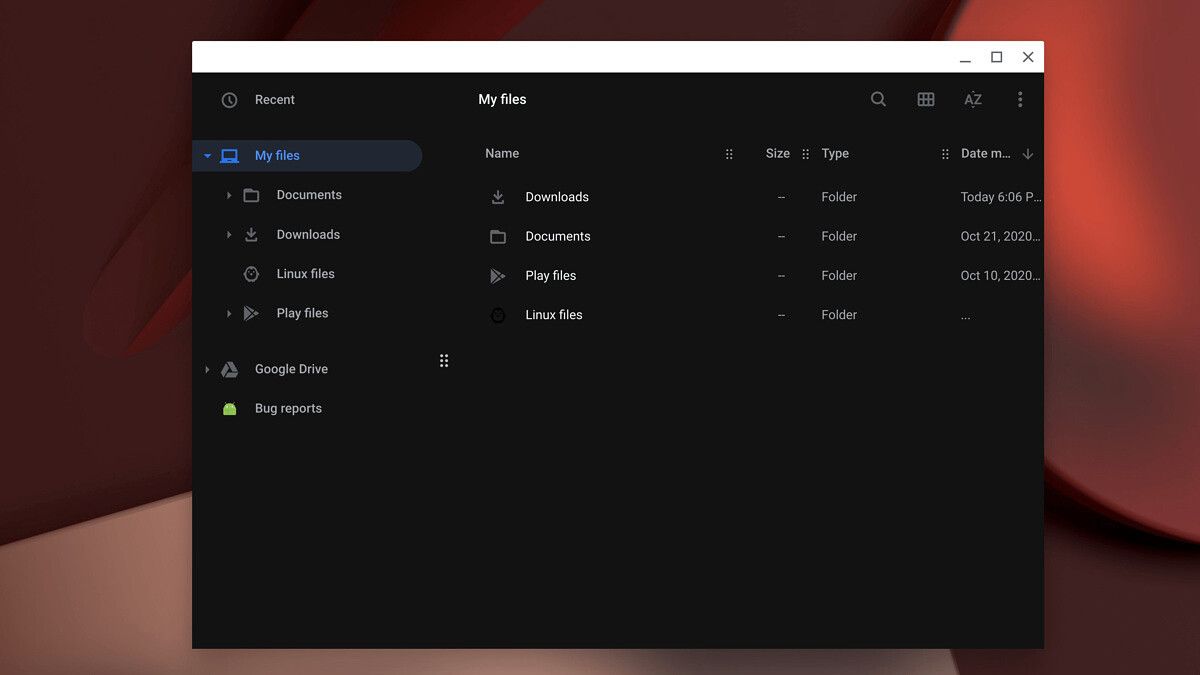Viewport: 1200px width, 675px height.
Task: Open the Documents folder from the file list
Action: pyautogui.click(x=557, y=236)
